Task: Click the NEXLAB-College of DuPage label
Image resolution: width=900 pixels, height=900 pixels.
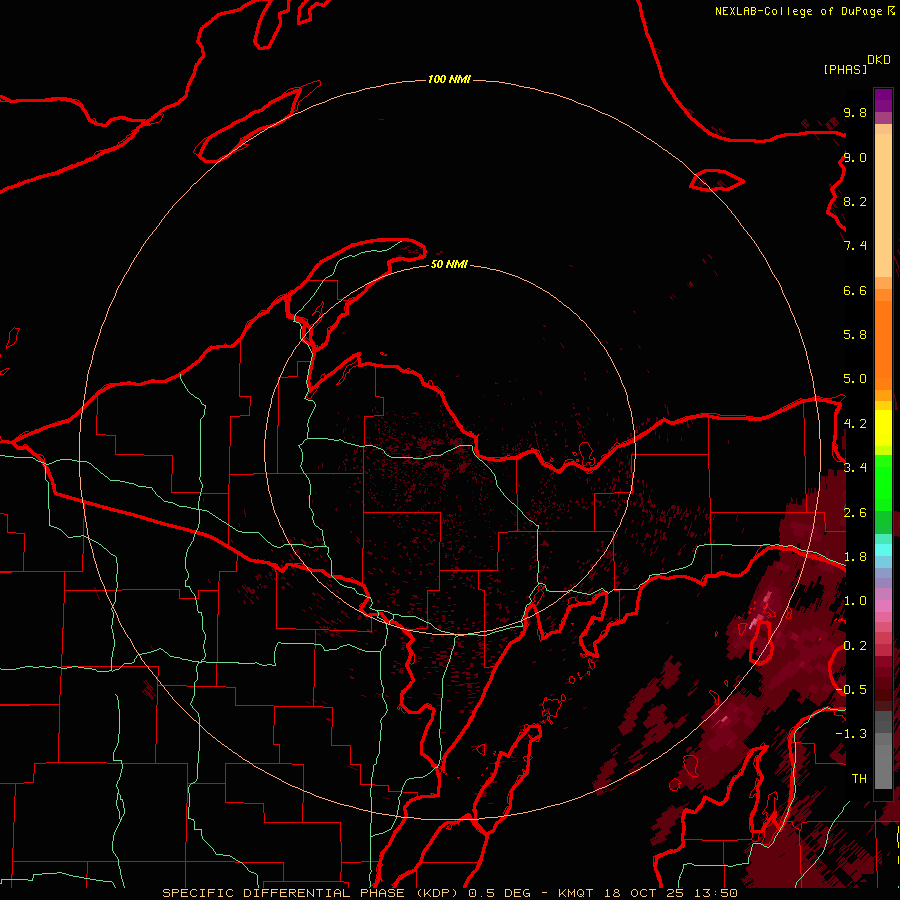Action: coord(800,11)
